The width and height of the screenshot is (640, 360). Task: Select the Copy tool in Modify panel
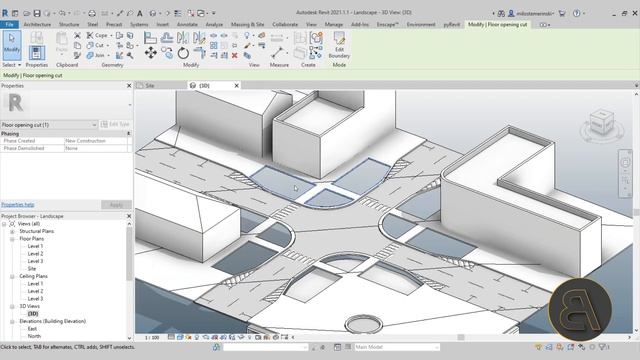[x=167, y=53]
